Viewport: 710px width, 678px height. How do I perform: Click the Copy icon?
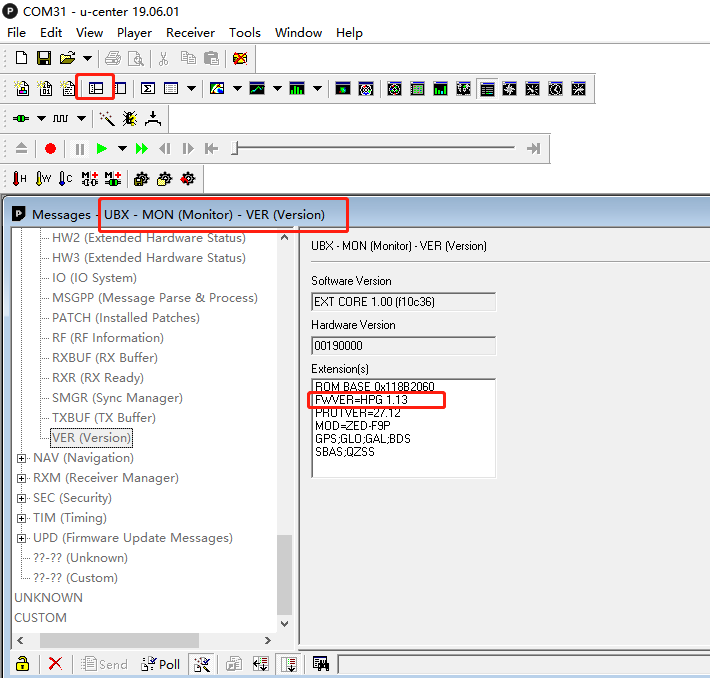(188, 58)
